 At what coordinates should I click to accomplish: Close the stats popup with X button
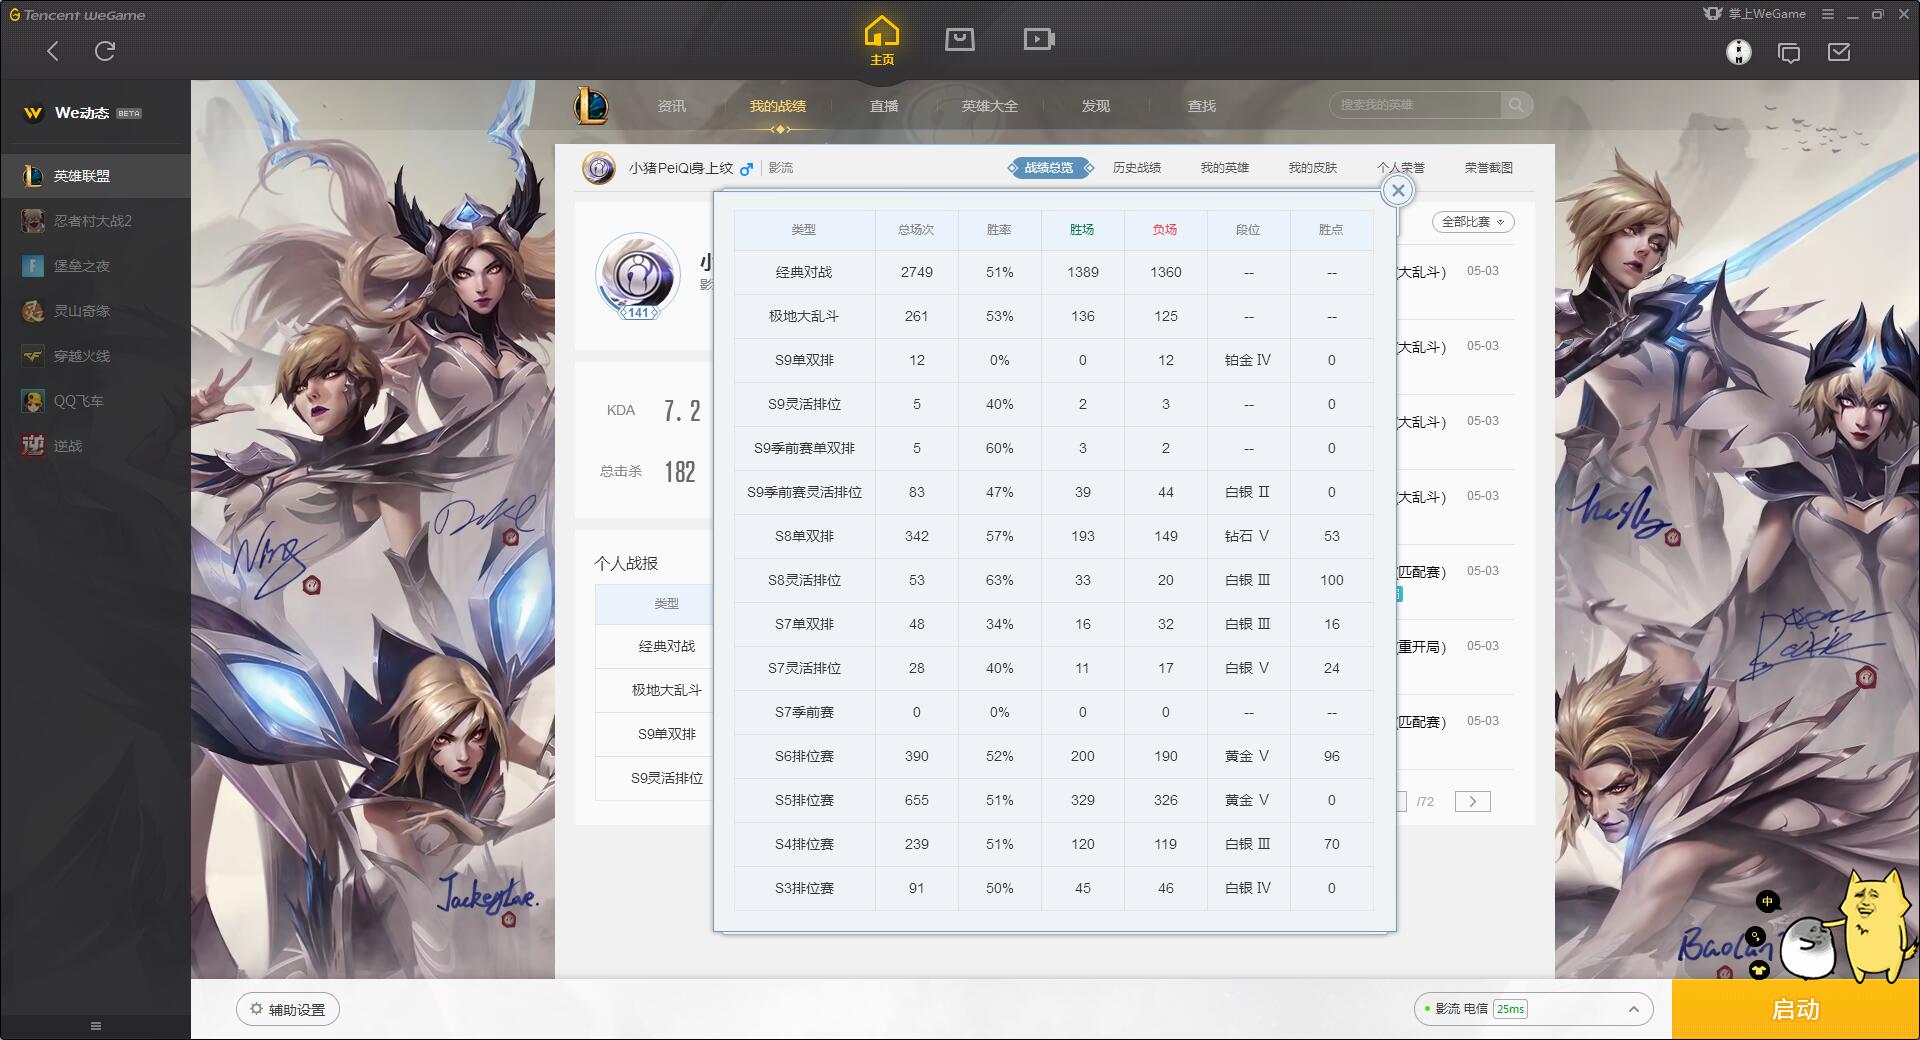click(x=1398, y=191)
